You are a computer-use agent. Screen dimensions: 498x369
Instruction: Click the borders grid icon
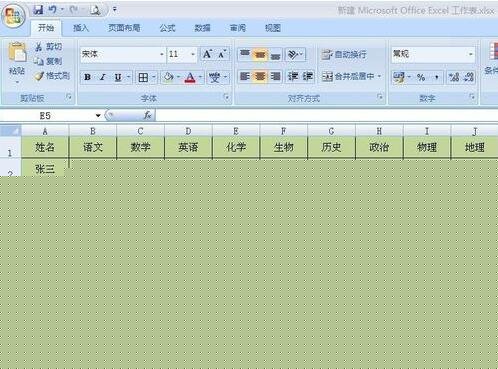point(143,78)
